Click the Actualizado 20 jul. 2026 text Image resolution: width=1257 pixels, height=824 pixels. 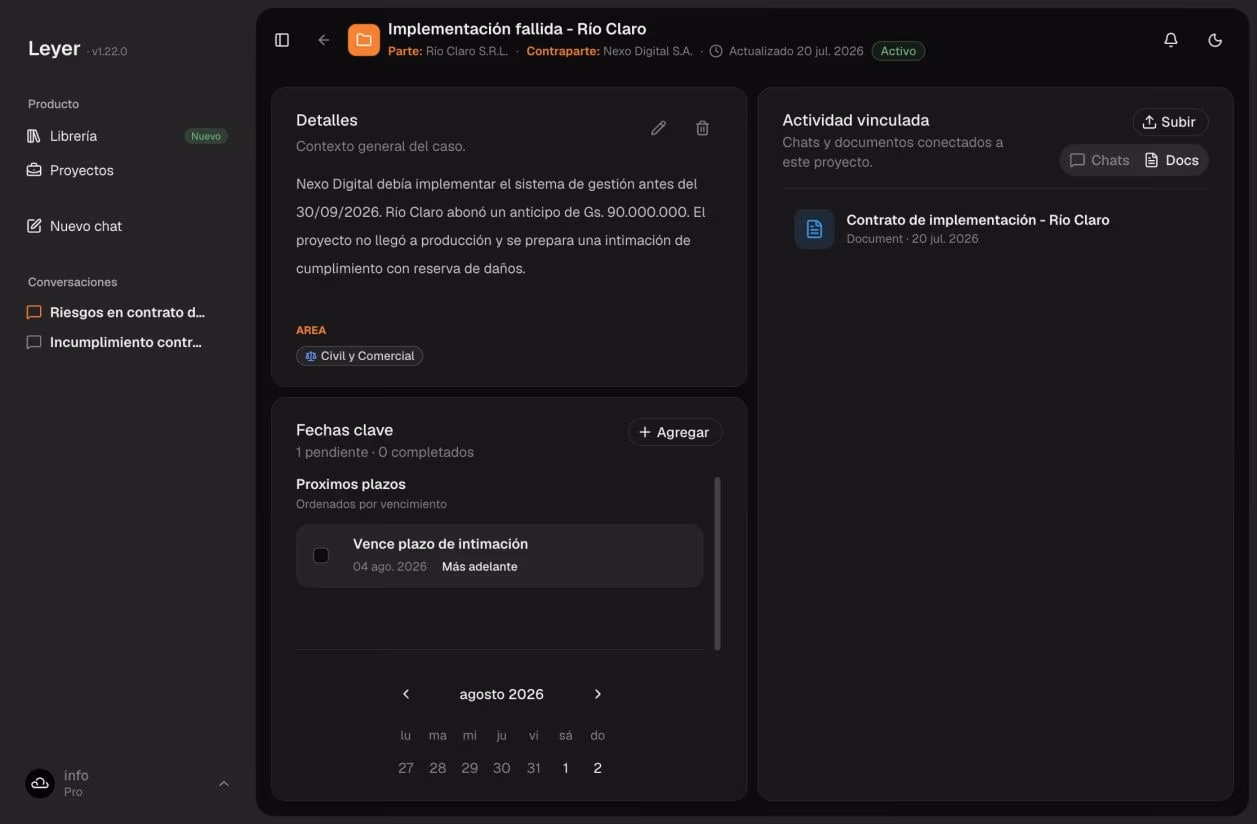pyautogui.click(x=796, y=51)
